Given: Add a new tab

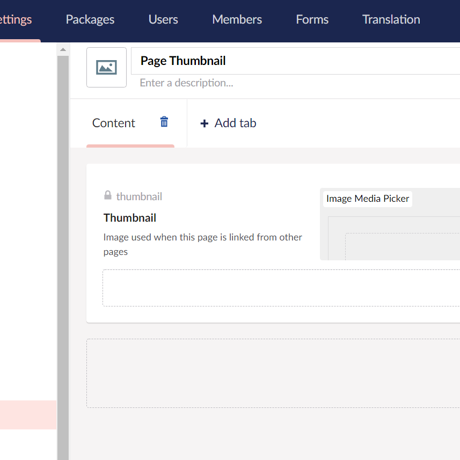Looking at the screenshot, I should point(228,123).
